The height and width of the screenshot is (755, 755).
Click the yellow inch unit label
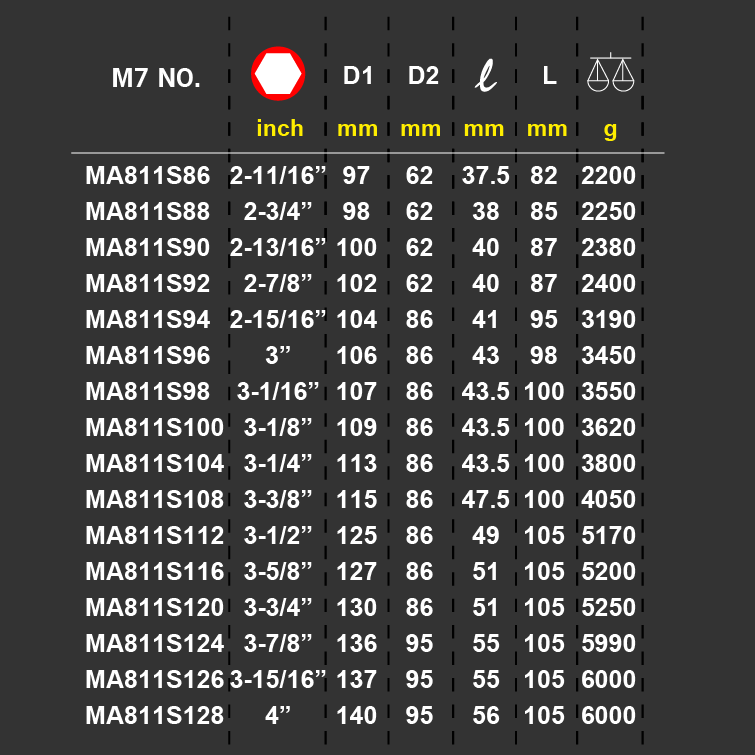pyautogui.click(x=280, y=129)
